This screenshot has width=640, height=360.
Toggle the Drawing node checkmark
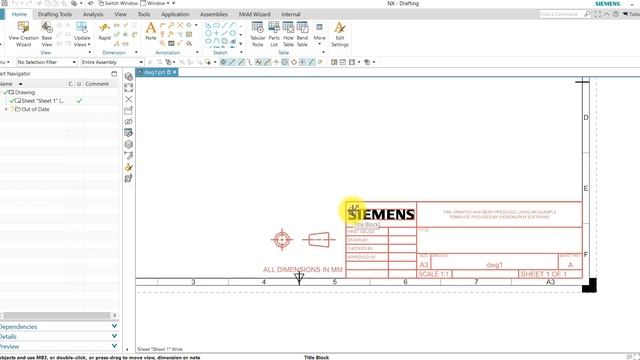coord(5,93)
